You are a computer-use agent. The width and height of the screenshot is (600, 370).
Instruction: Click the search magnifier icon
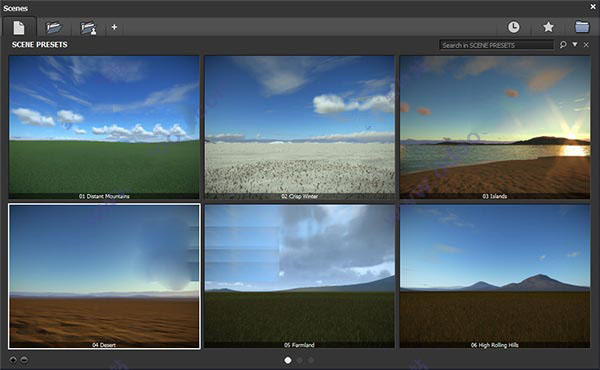(x=563, y=45)
